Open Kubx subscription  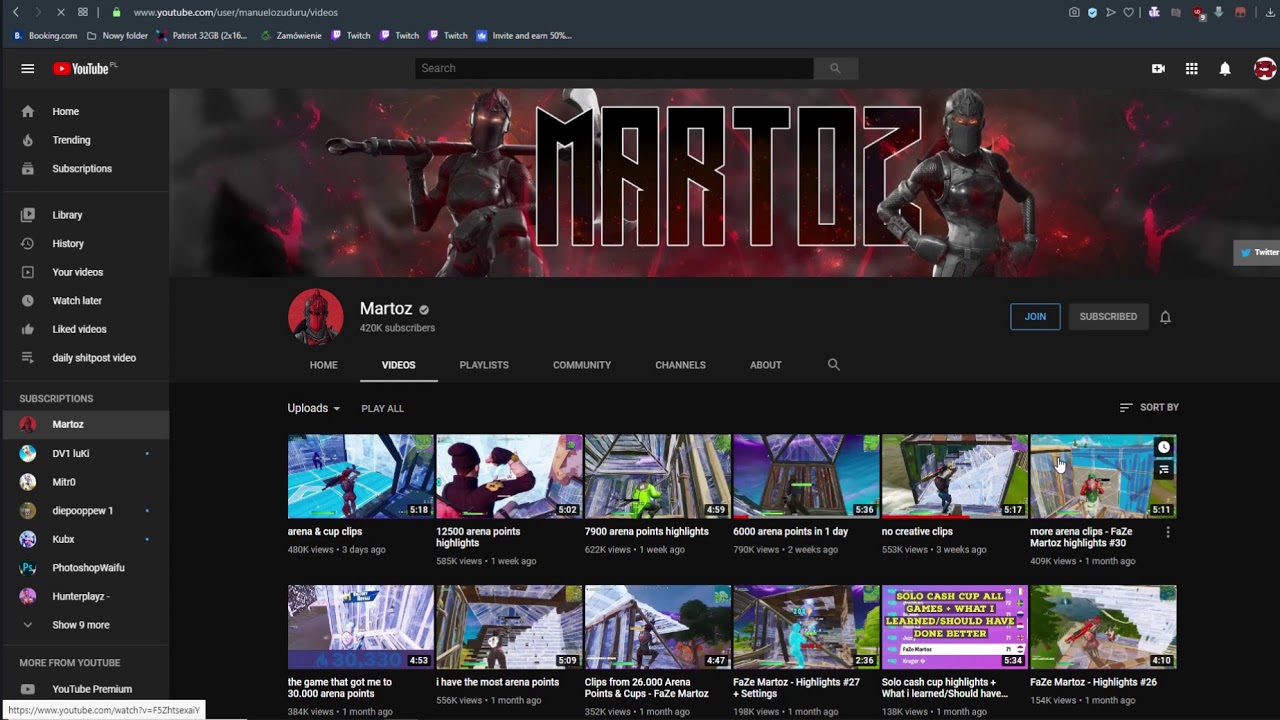[x=85, y=539]
